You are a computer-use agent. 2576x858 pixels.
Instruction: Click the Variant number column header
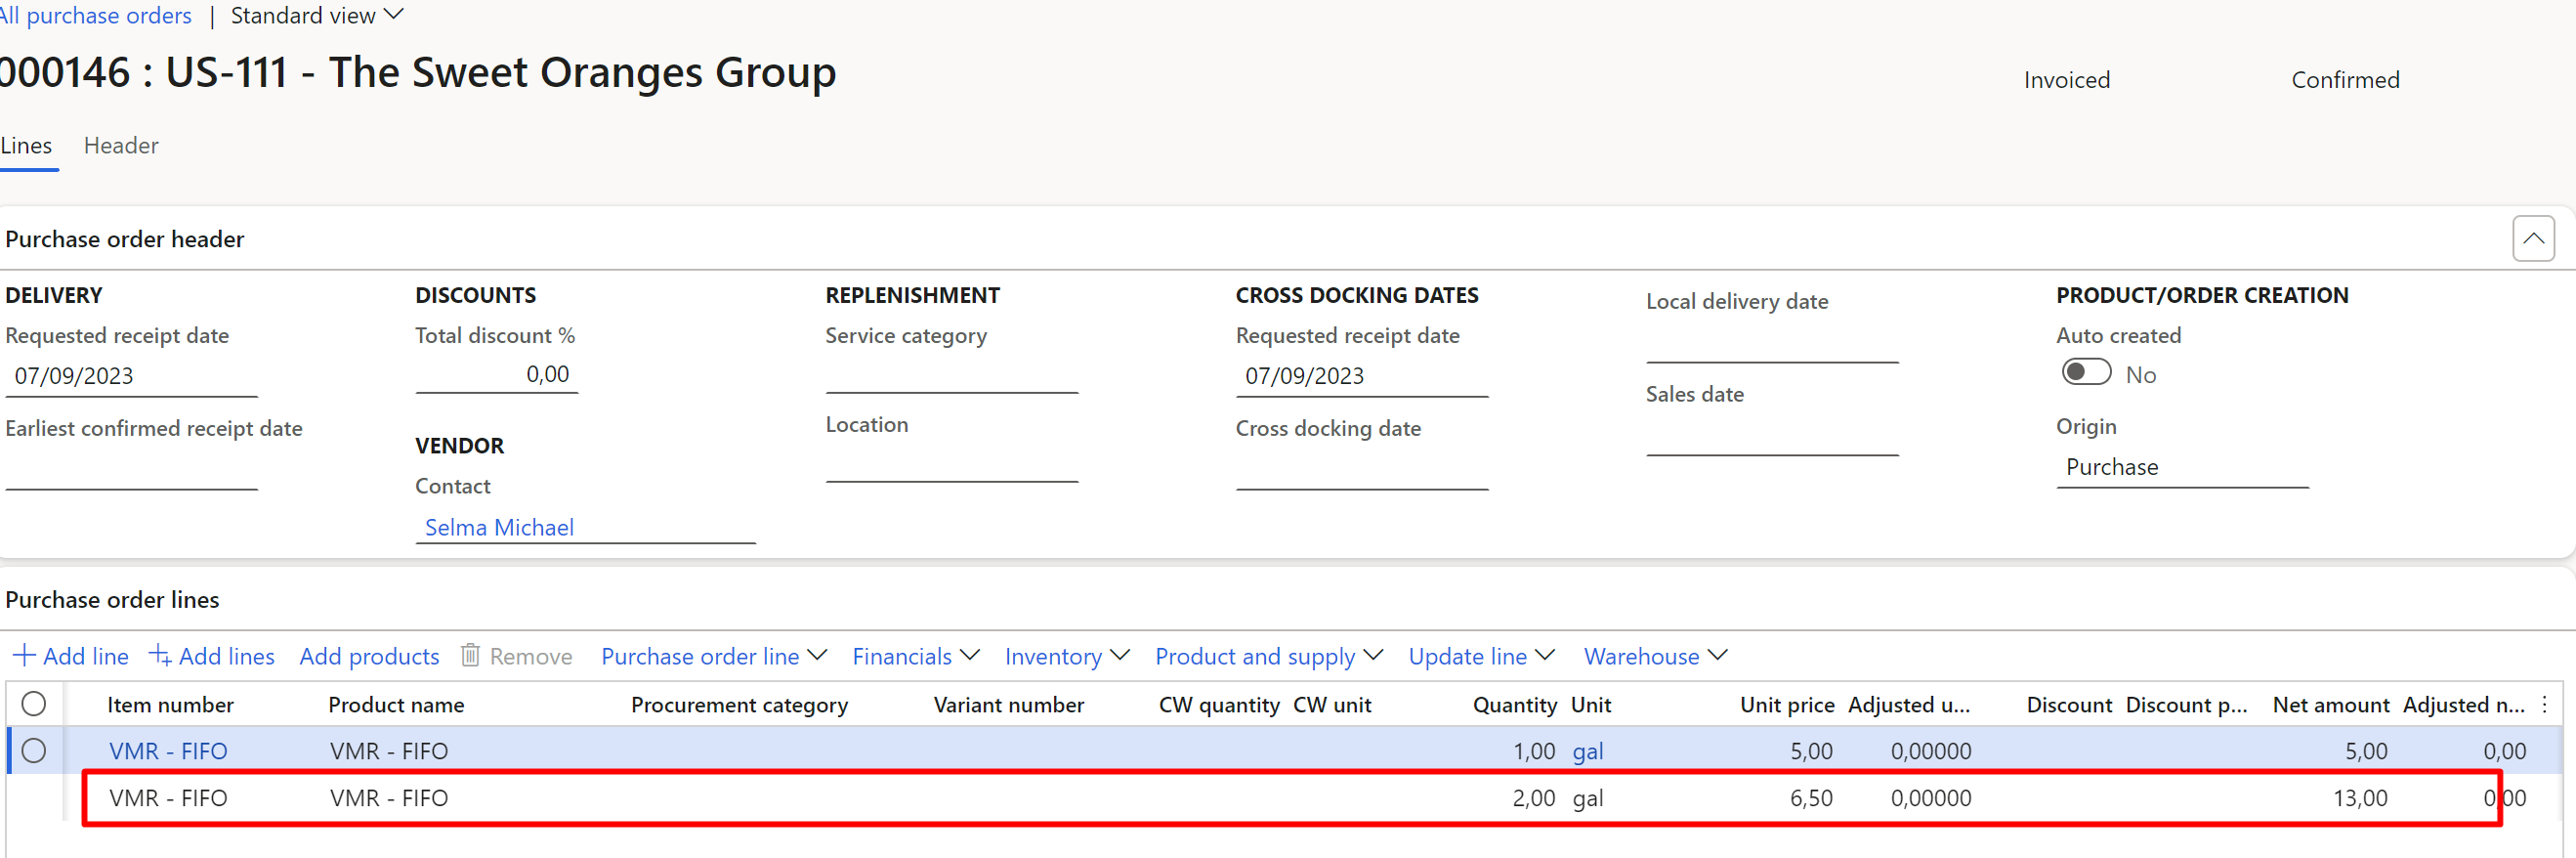pos(1008,705)
